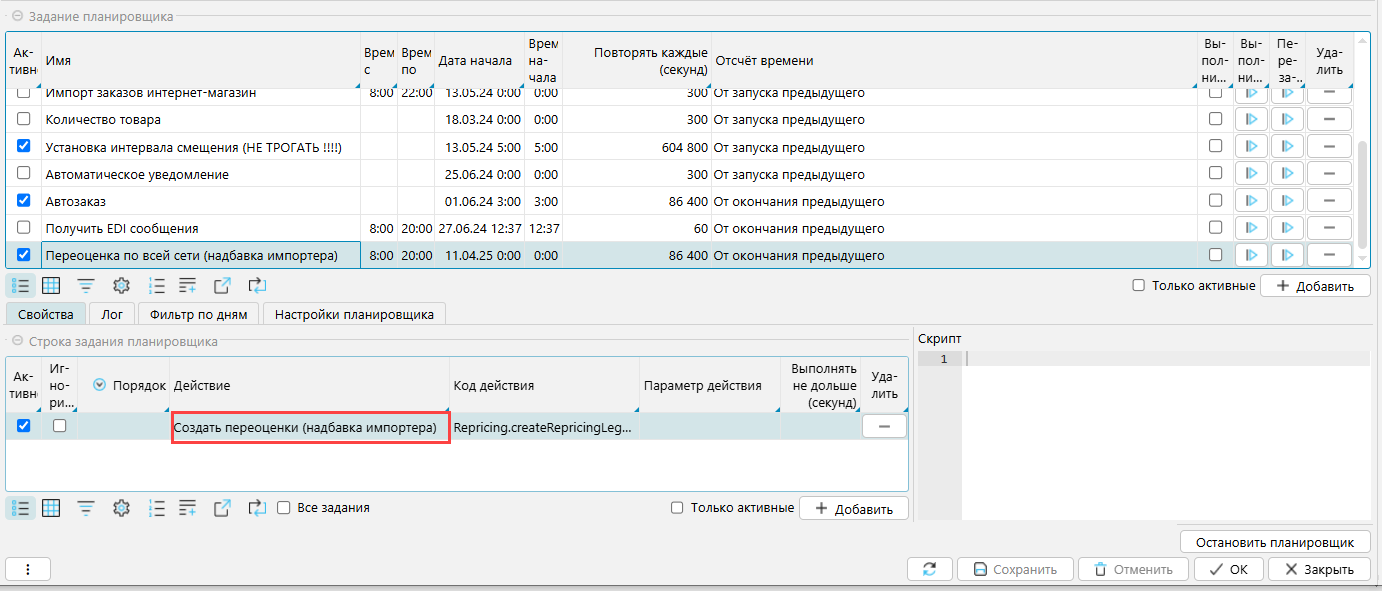1382x591 pixels.
Task: Uncheck the active box for Автозаказ
Action: pos(24,201)
